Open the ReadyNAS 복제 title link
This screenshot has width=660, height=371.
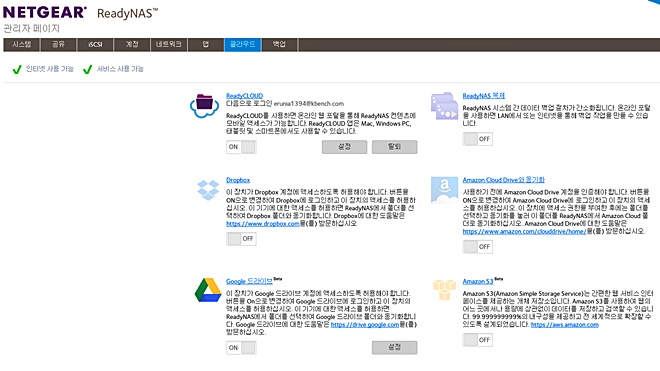tap(484, 96)
